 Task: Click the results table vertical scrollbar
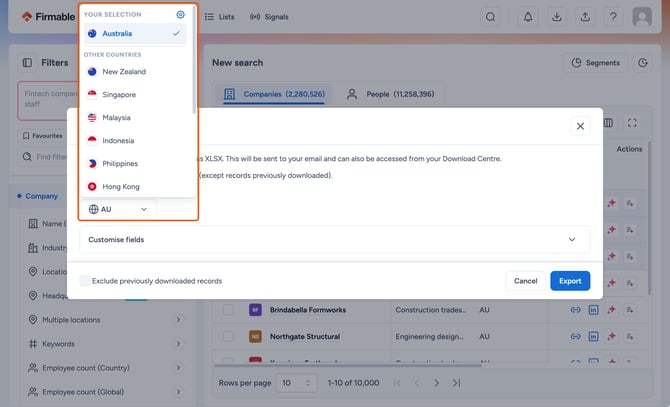coord(649,219)
